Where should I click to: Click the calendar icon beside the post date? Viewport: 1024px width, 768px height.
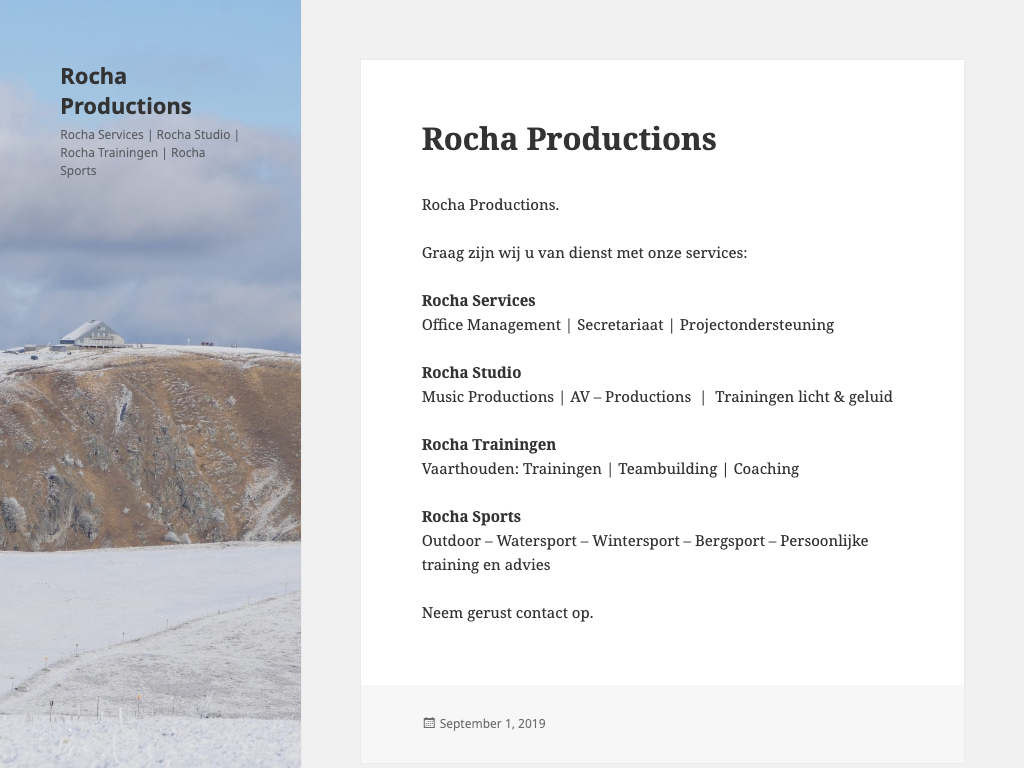(x=429, y=723)
